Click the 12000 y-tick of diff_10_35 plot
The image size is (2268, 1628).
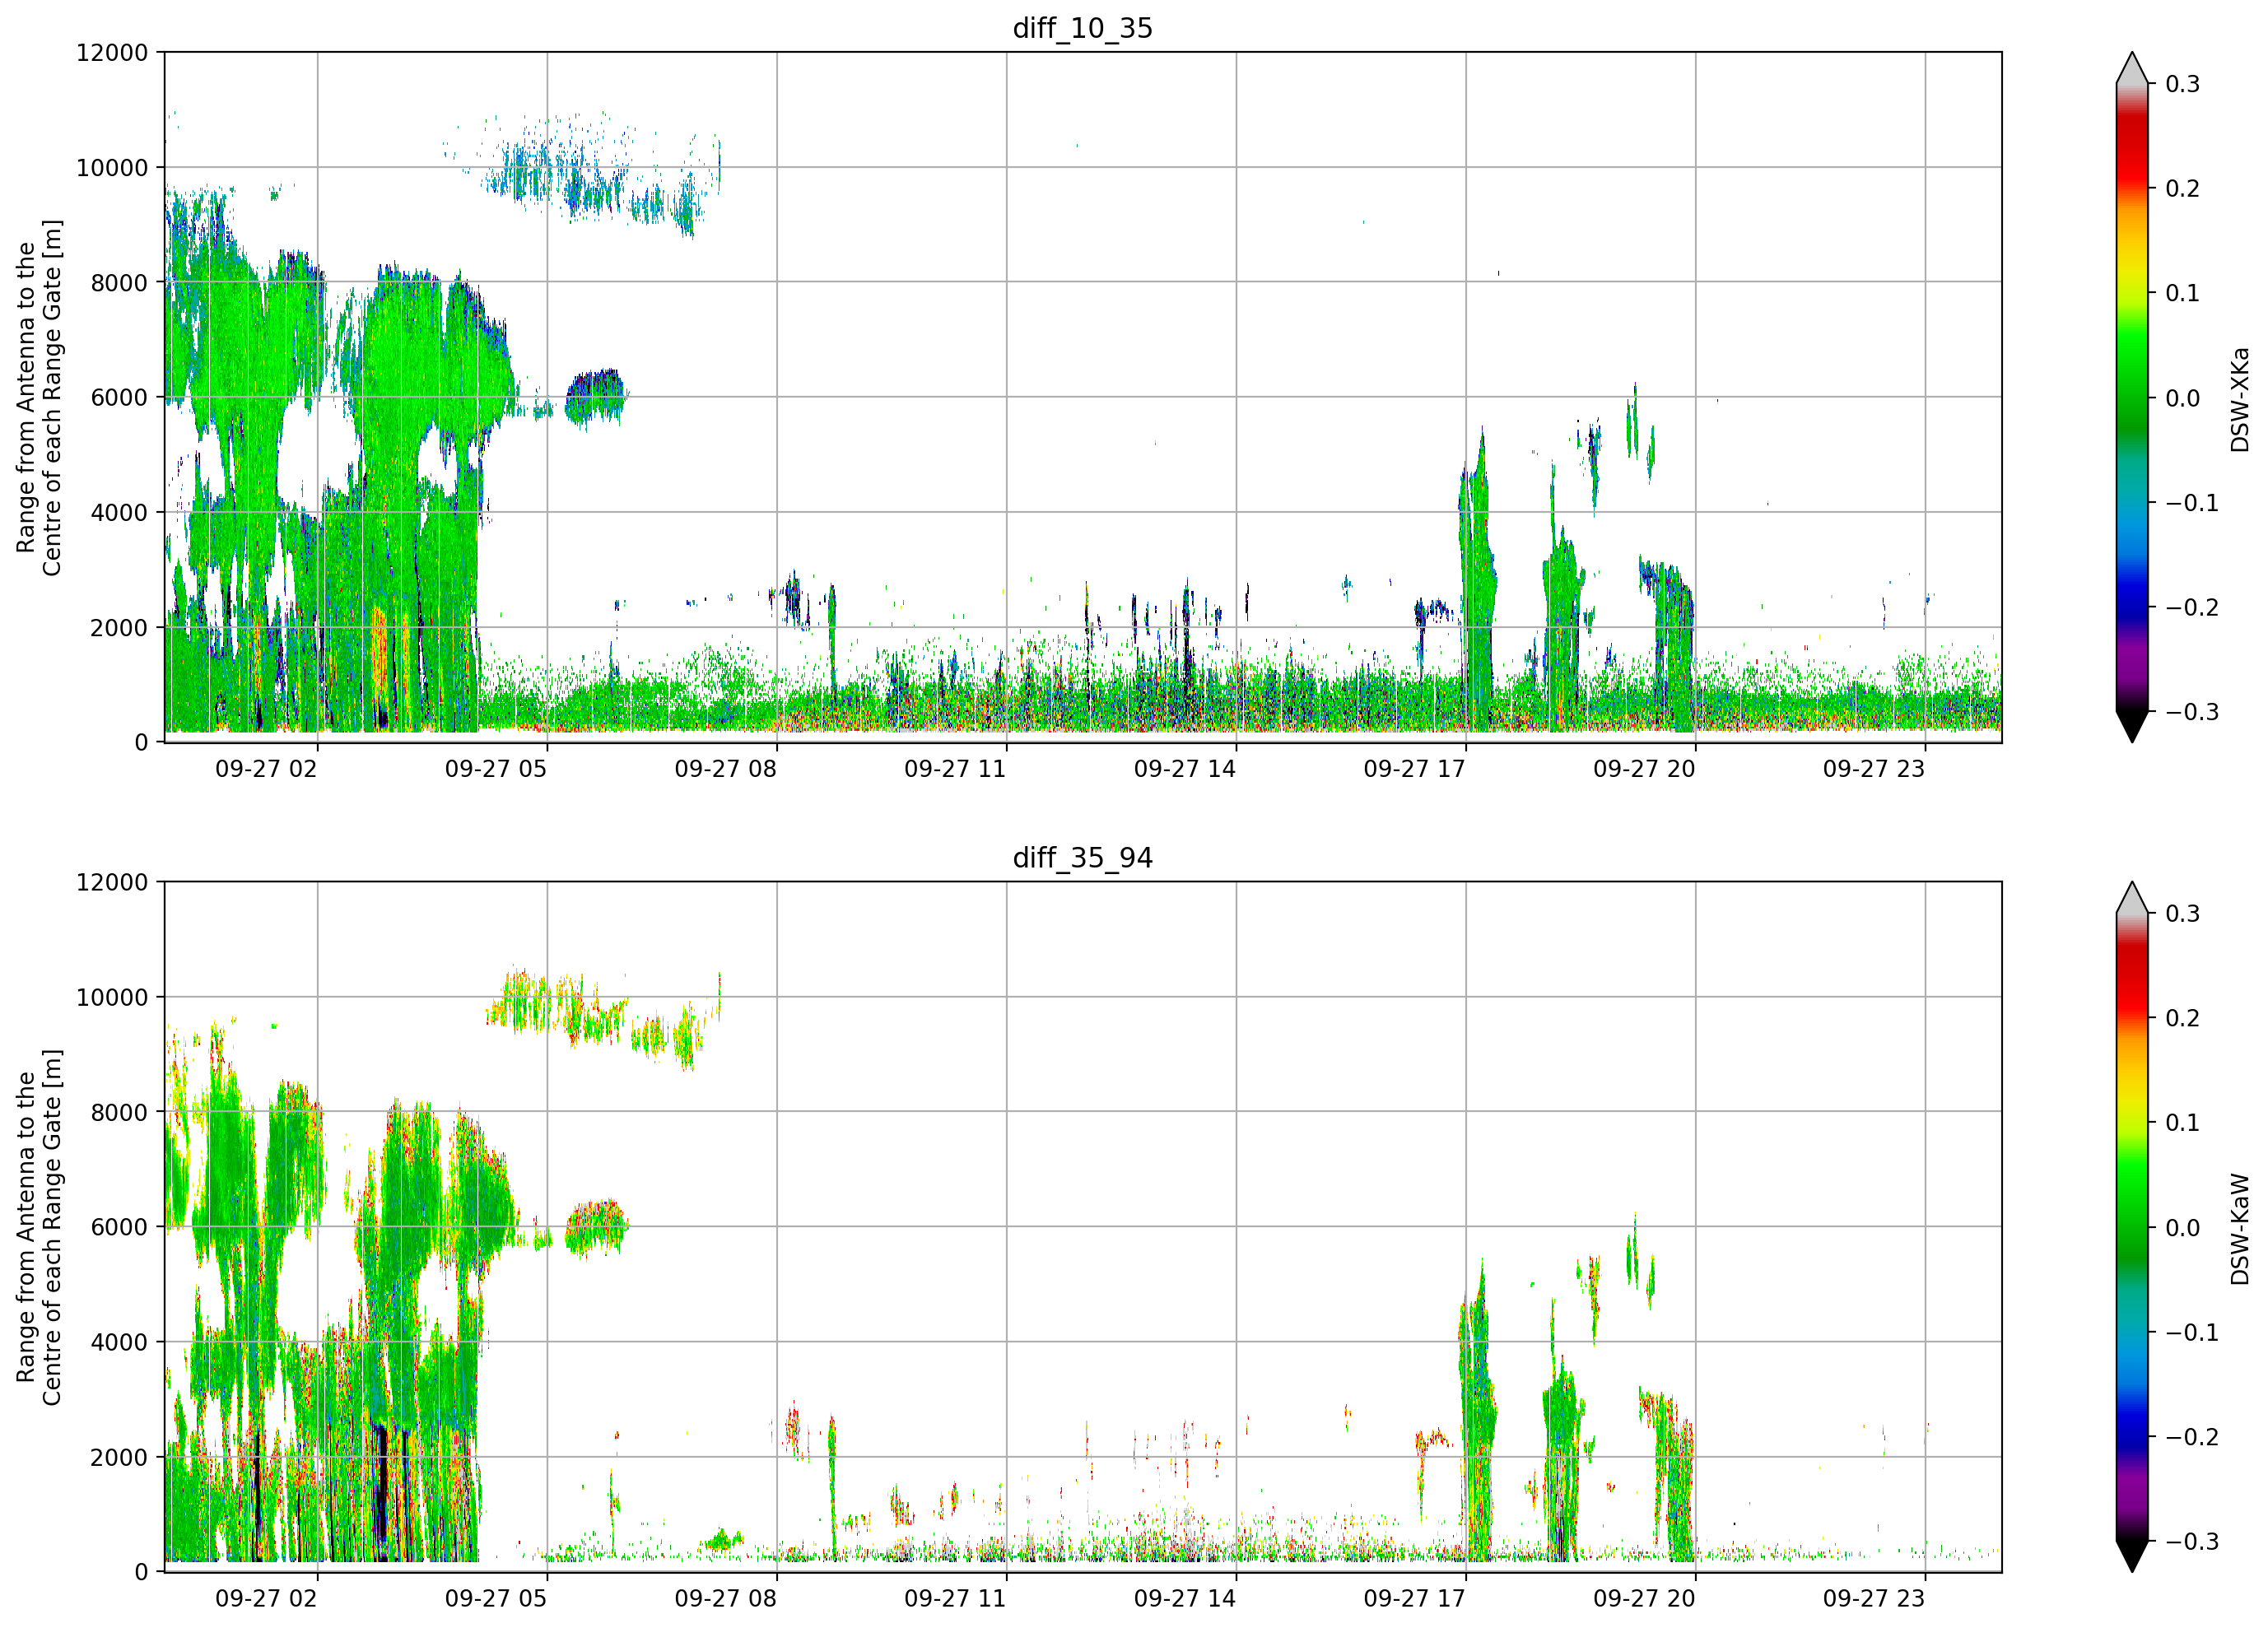click(x=112, y=53)
